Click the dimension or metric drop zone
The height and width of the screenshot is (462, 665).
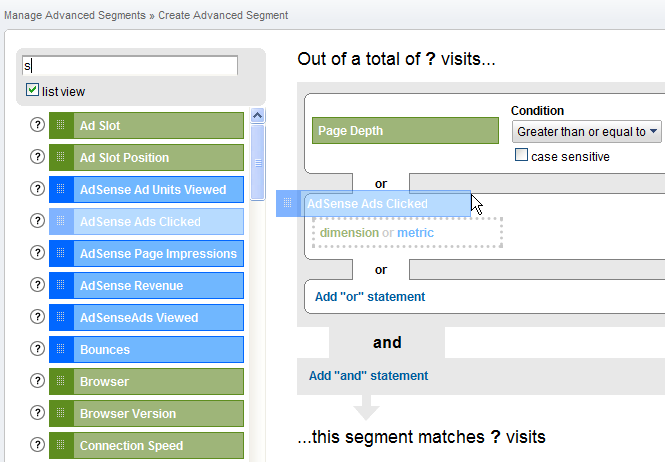(x=407, y=232)
